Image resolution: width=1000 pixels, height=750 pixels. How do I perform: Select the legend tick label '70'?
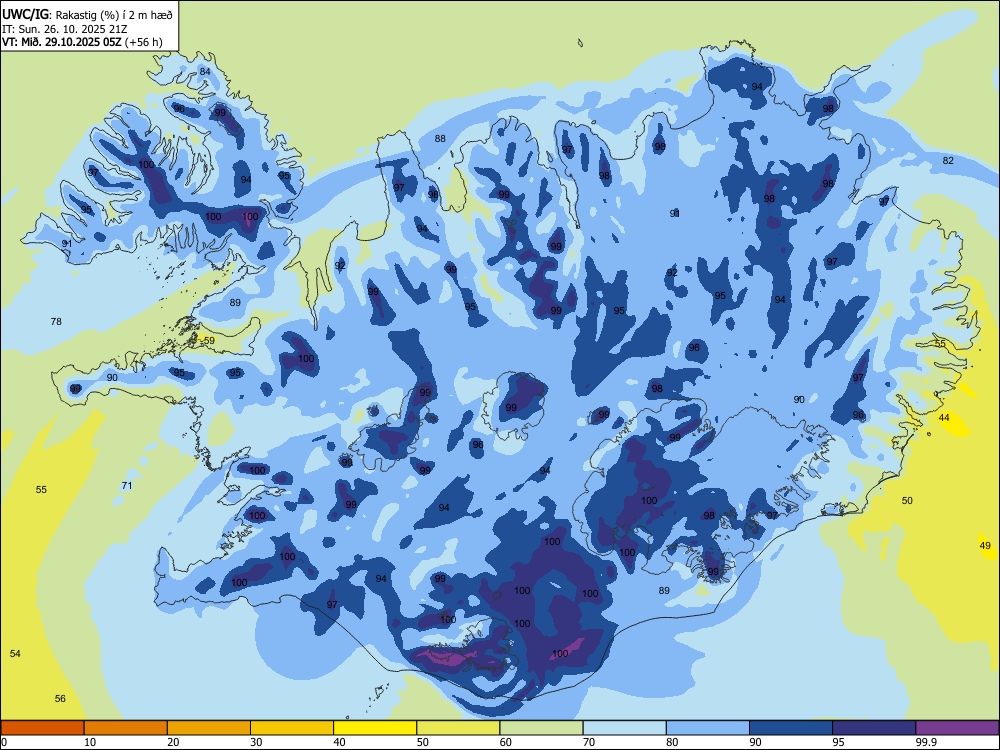pos(589,742)
